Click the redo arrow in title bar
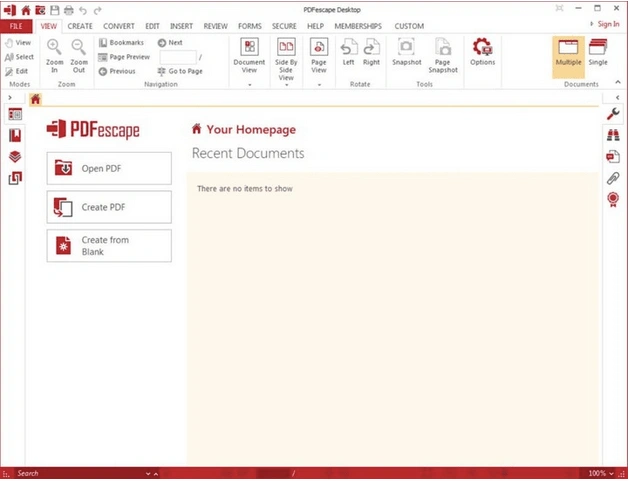The image size is (630, 481). coord(97,10)
